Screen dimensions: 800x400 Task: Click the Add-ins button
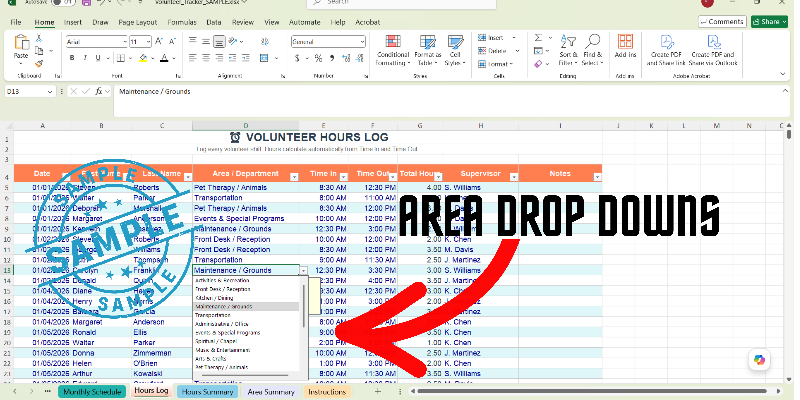625,46
